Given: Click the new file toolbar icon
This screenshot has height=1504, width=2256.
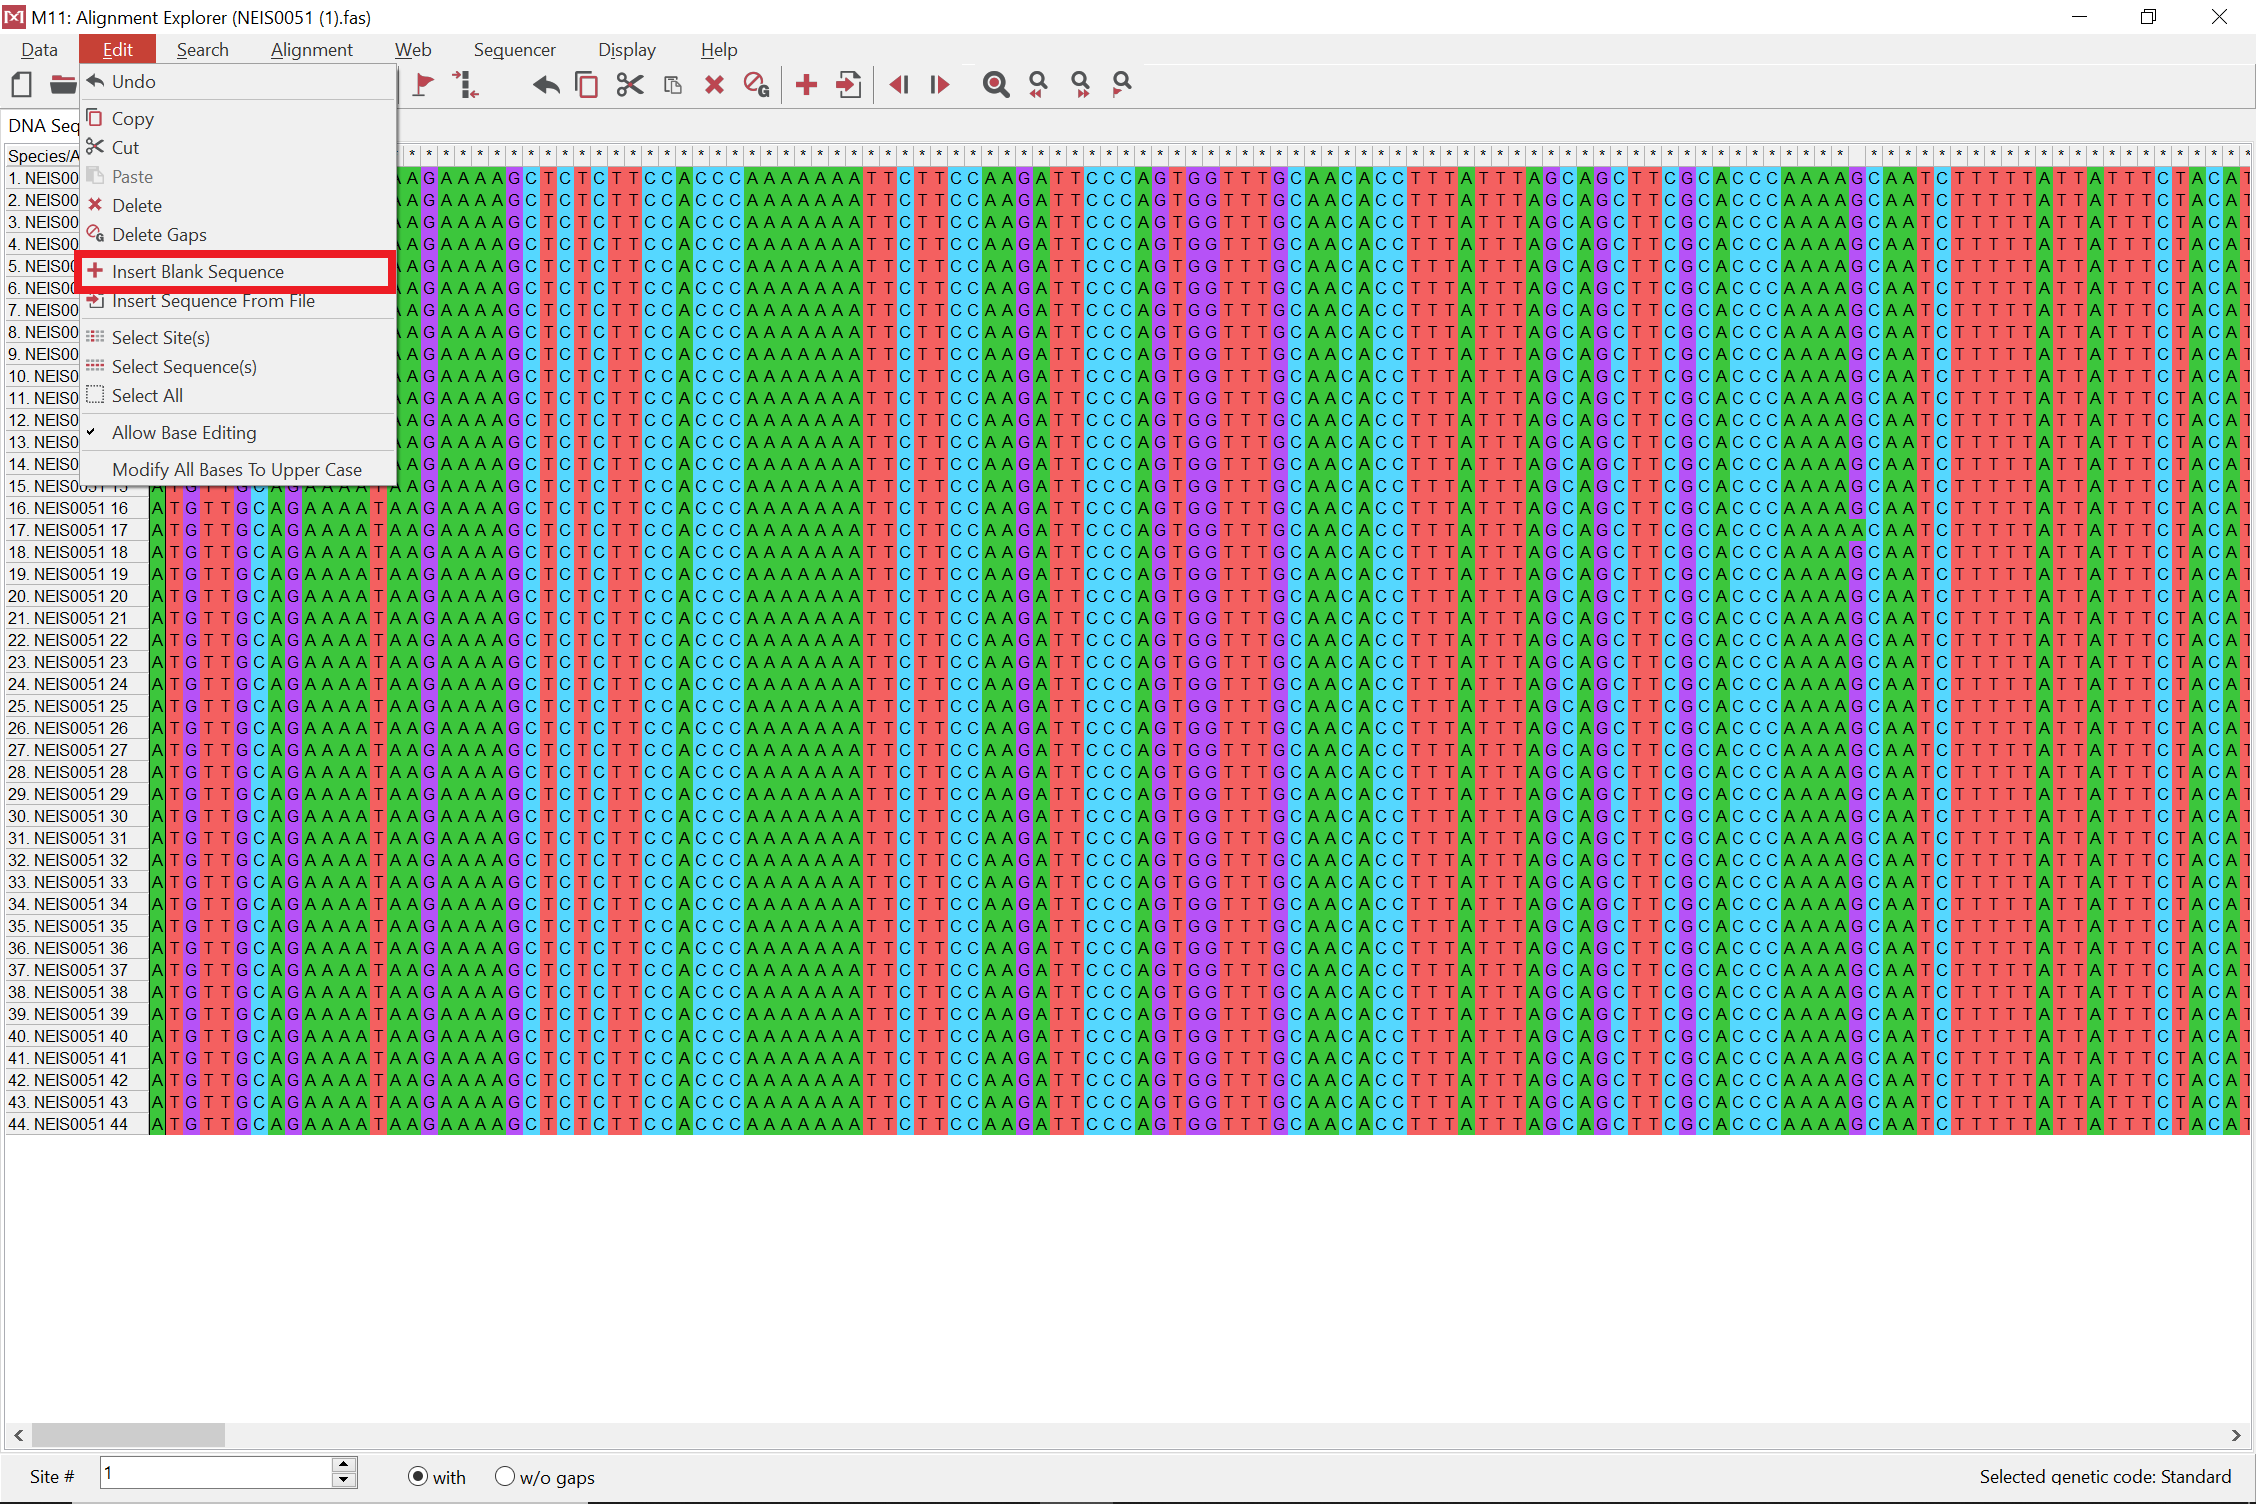Looking at the screenshot, I should pos(21,85).
